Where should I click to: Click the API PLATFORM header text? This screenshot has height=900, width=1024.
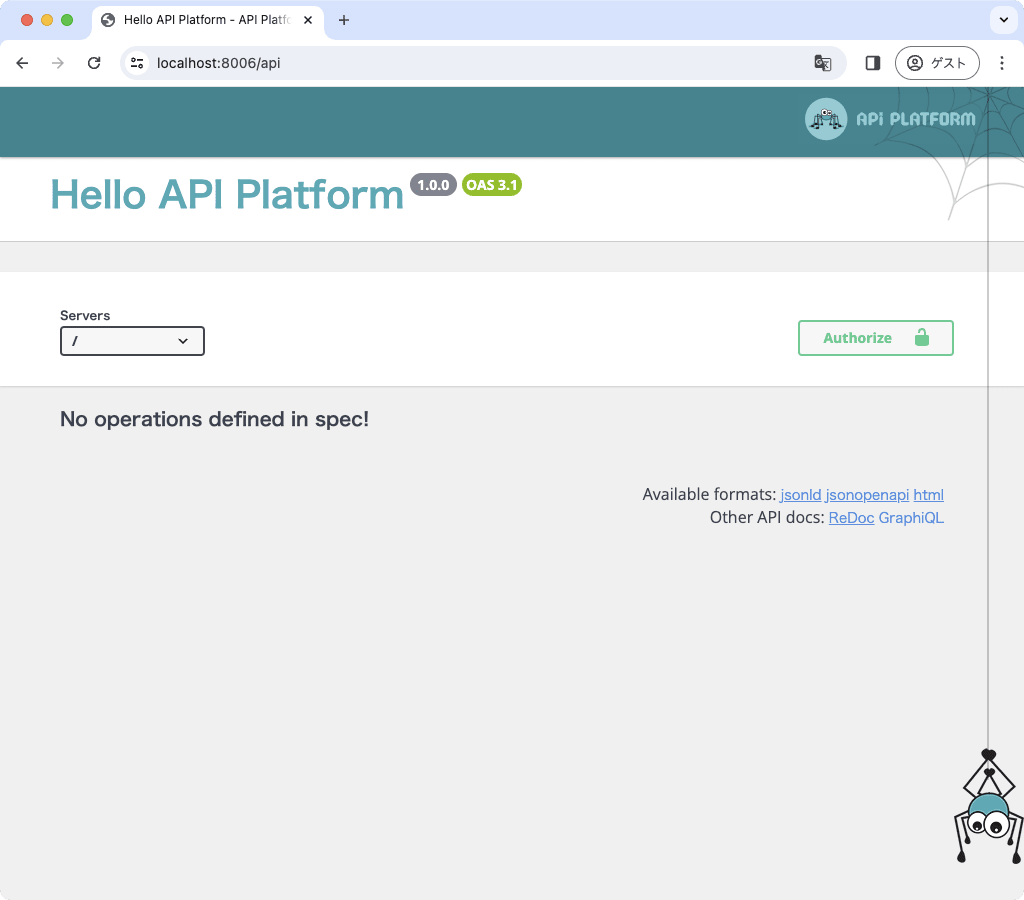916,119
